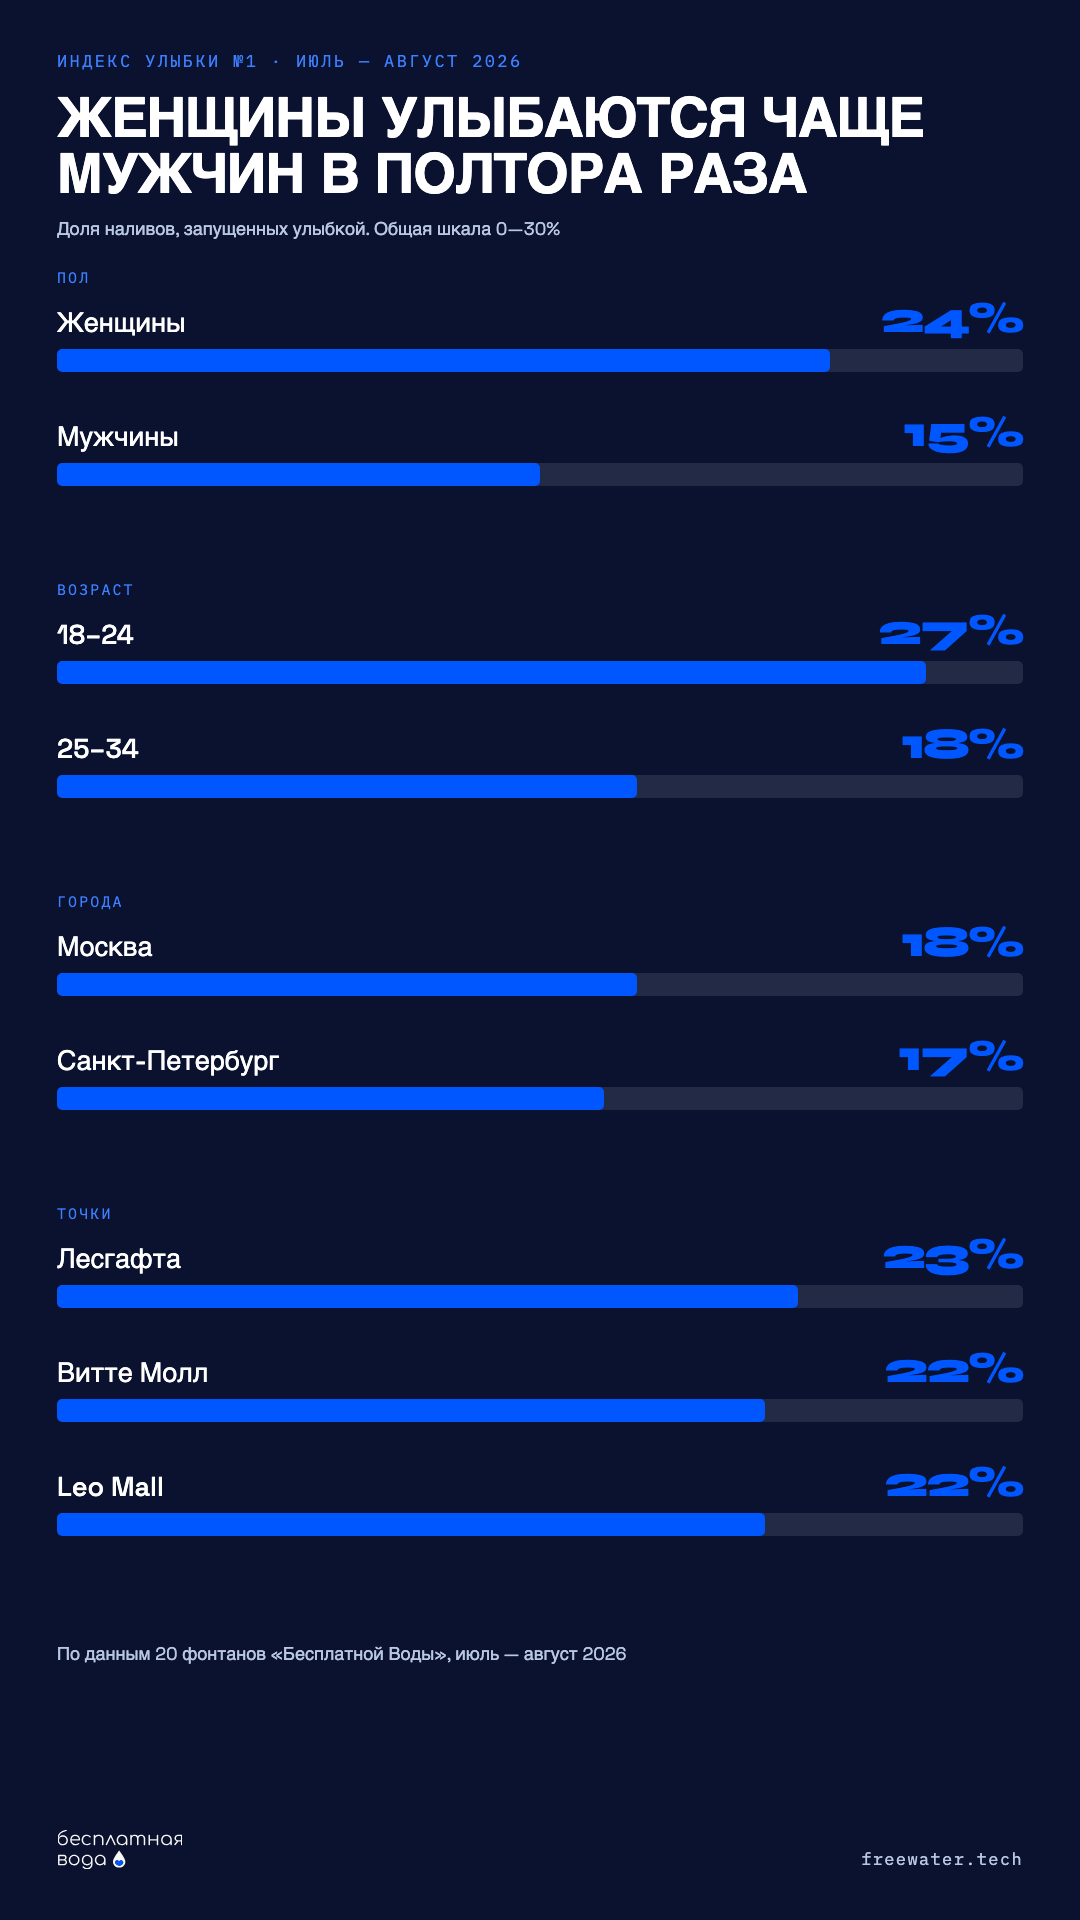
Task: Click the Лесгафта bar
Action: click(x=540, y=1296)
